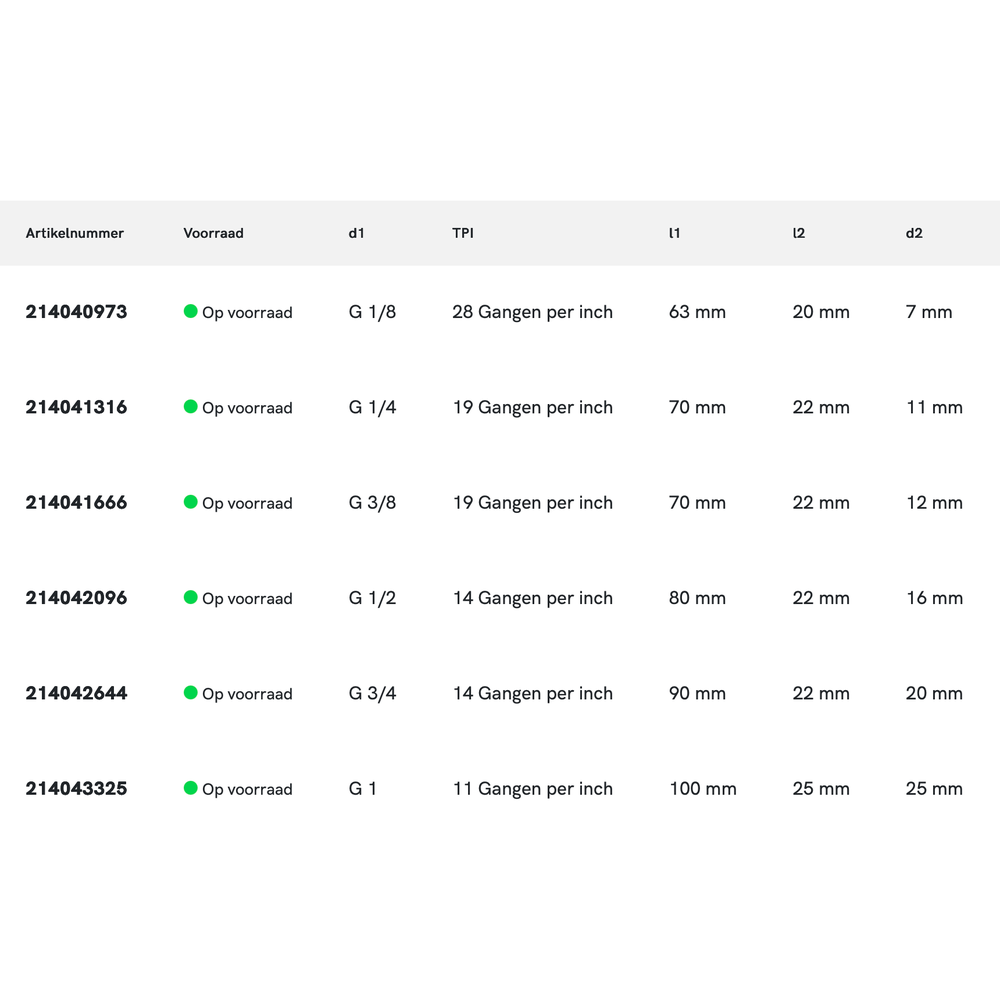Click green stock dot for article 214040973
This screenshot has height=1000, width=1000.
point(190,311)
